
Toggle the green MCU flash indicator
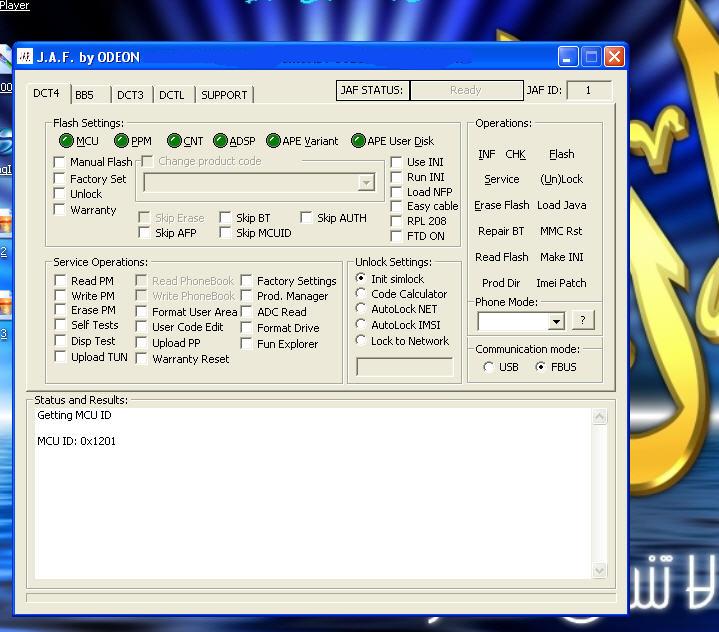pyautogui.click(x=66, y=141)
